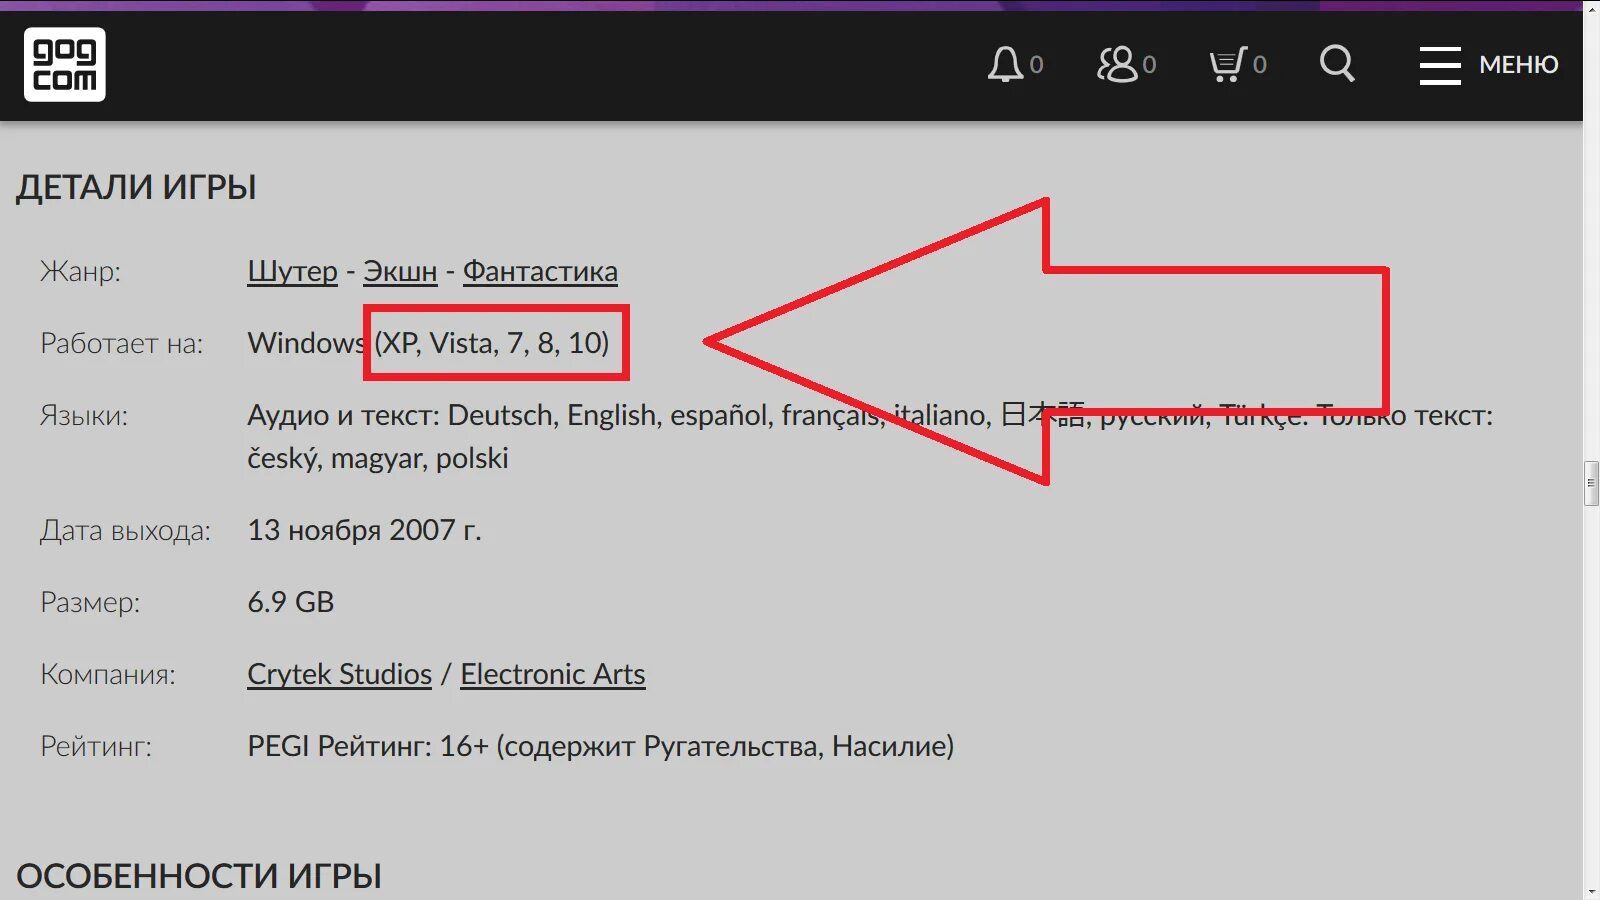Open the friends icon in header
The image size is (1600, 900).
point(1117,65)
